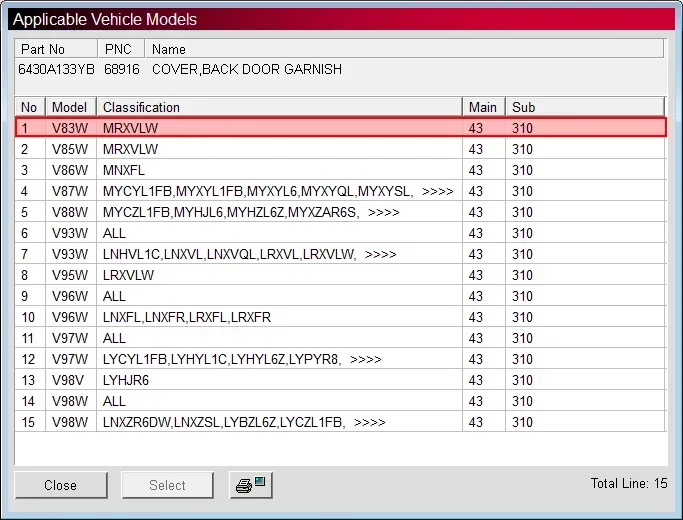683x520 pixels.
Task: Click V98W in row 14
Action: (70, 401)
